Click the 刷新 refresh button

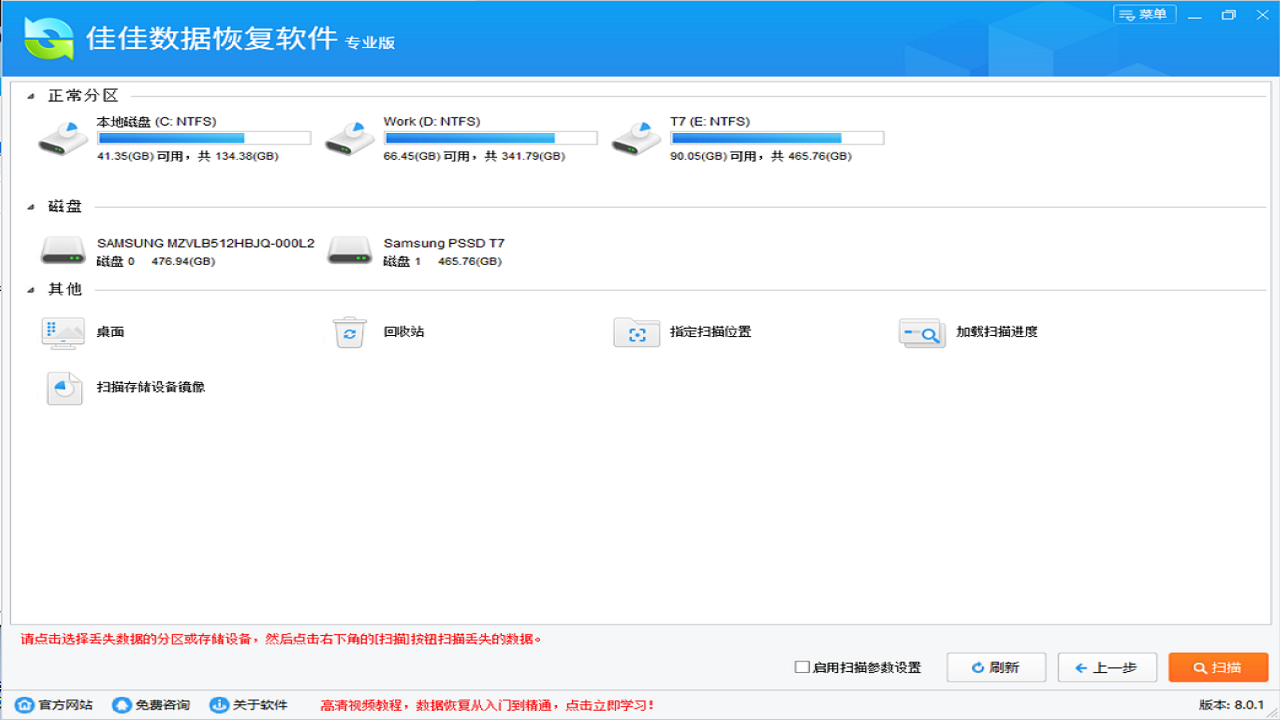[x=996, y=667]
